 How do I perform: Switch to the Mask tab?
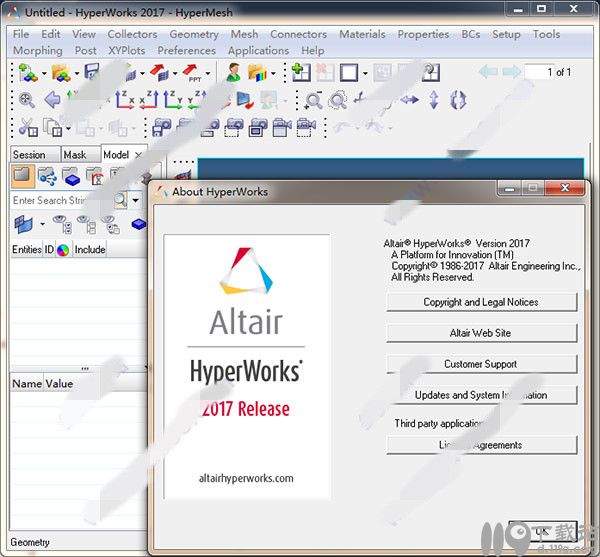pyautogui.click(x=81, y=155)
